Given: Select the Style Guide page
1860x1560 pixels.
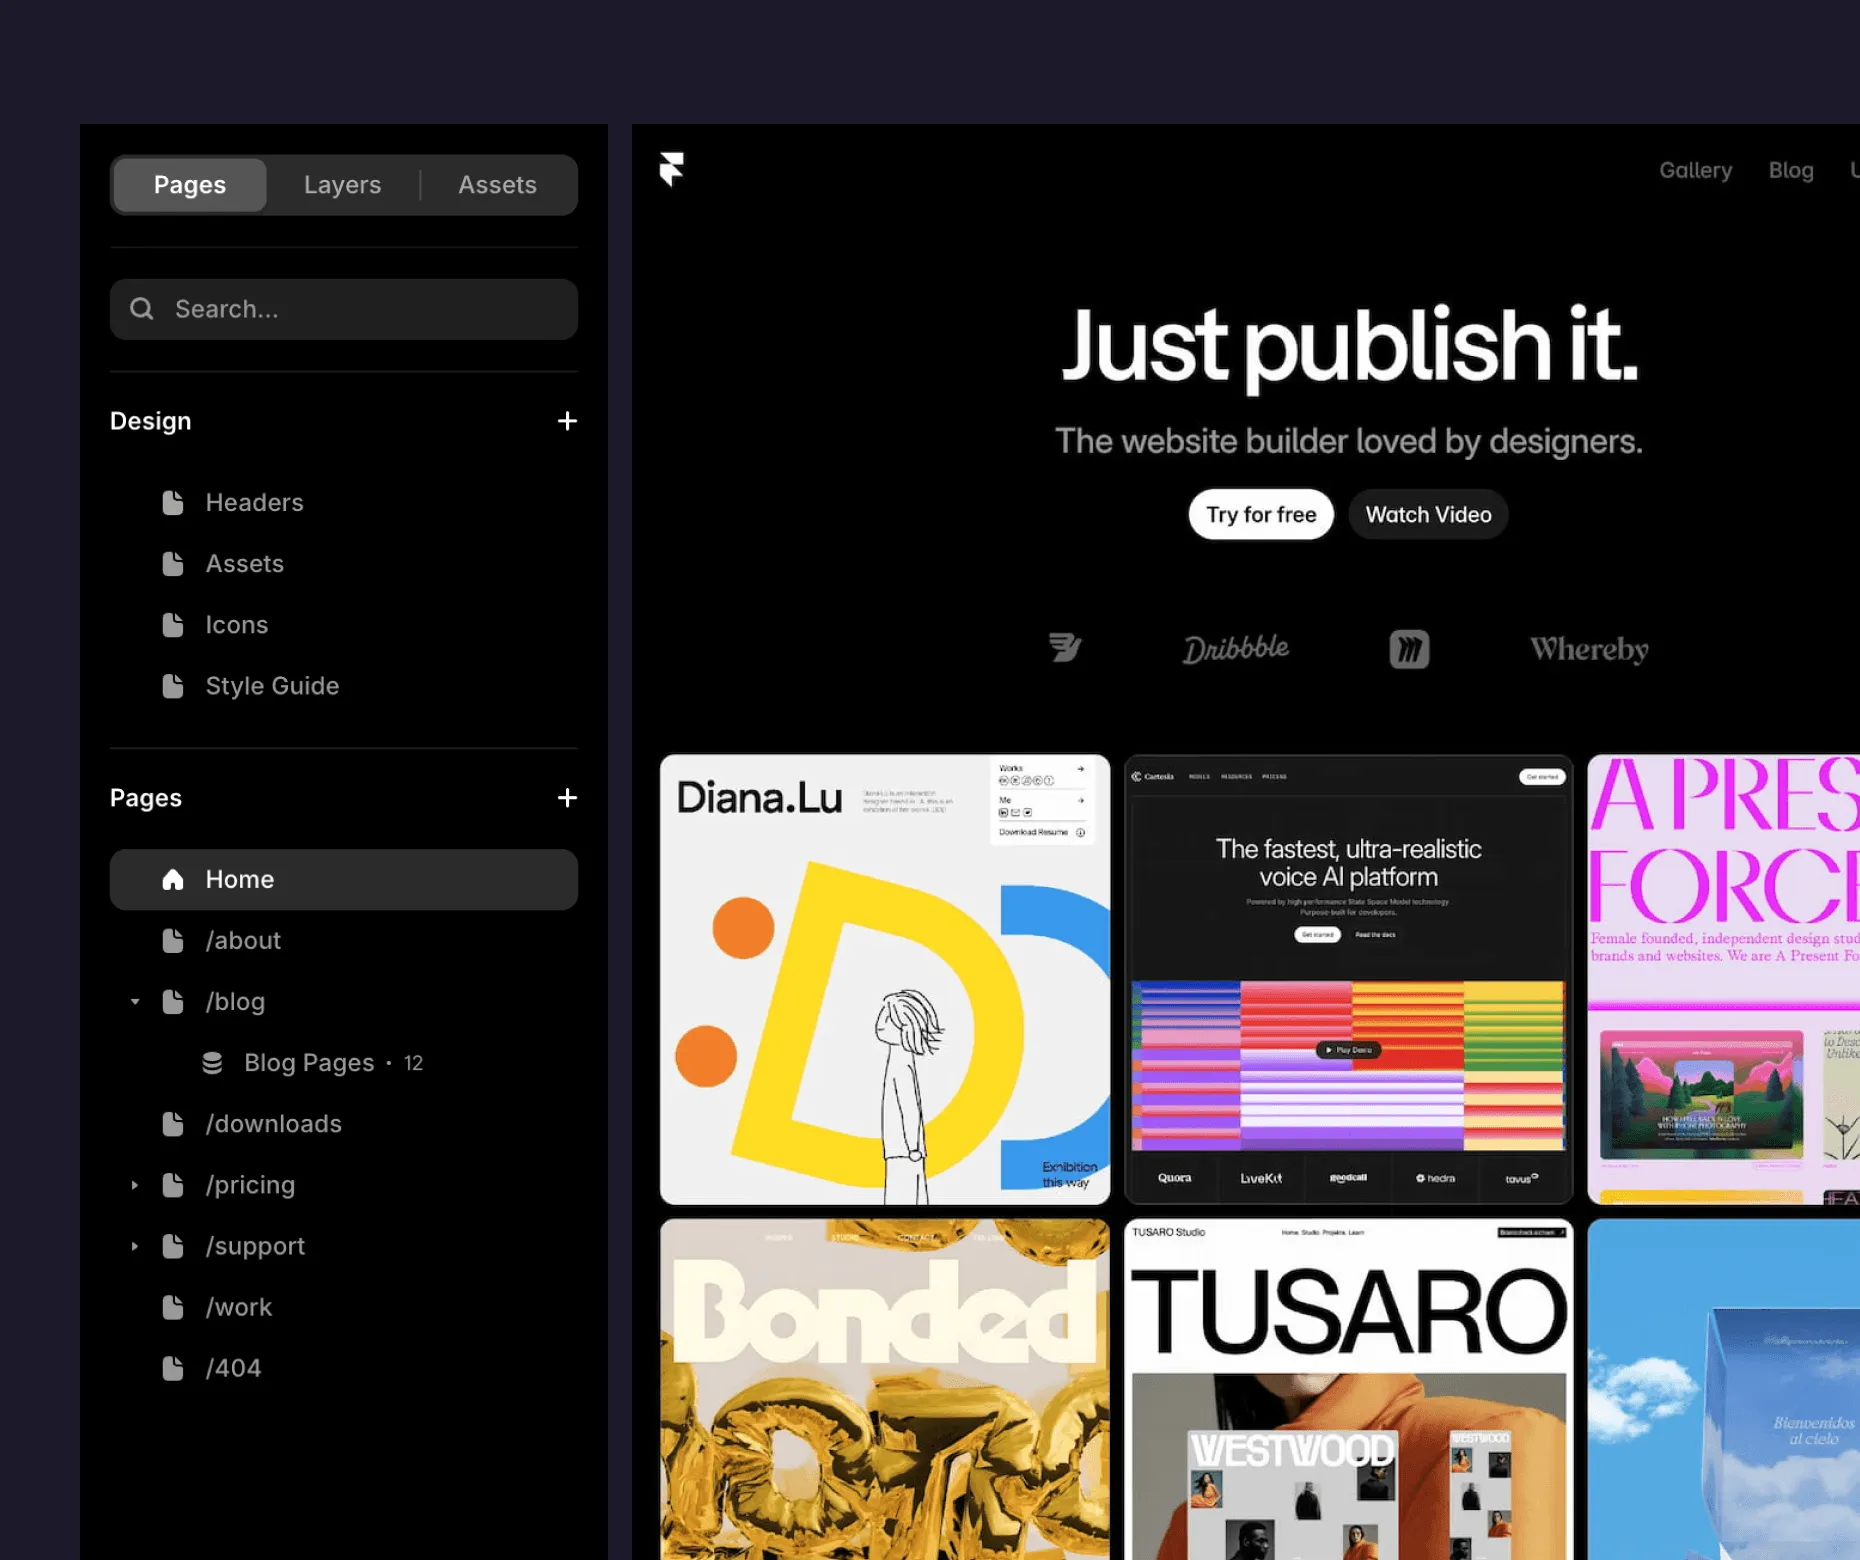Looking at the screenshot, I should pyautogui.click(x=344, y=686).
